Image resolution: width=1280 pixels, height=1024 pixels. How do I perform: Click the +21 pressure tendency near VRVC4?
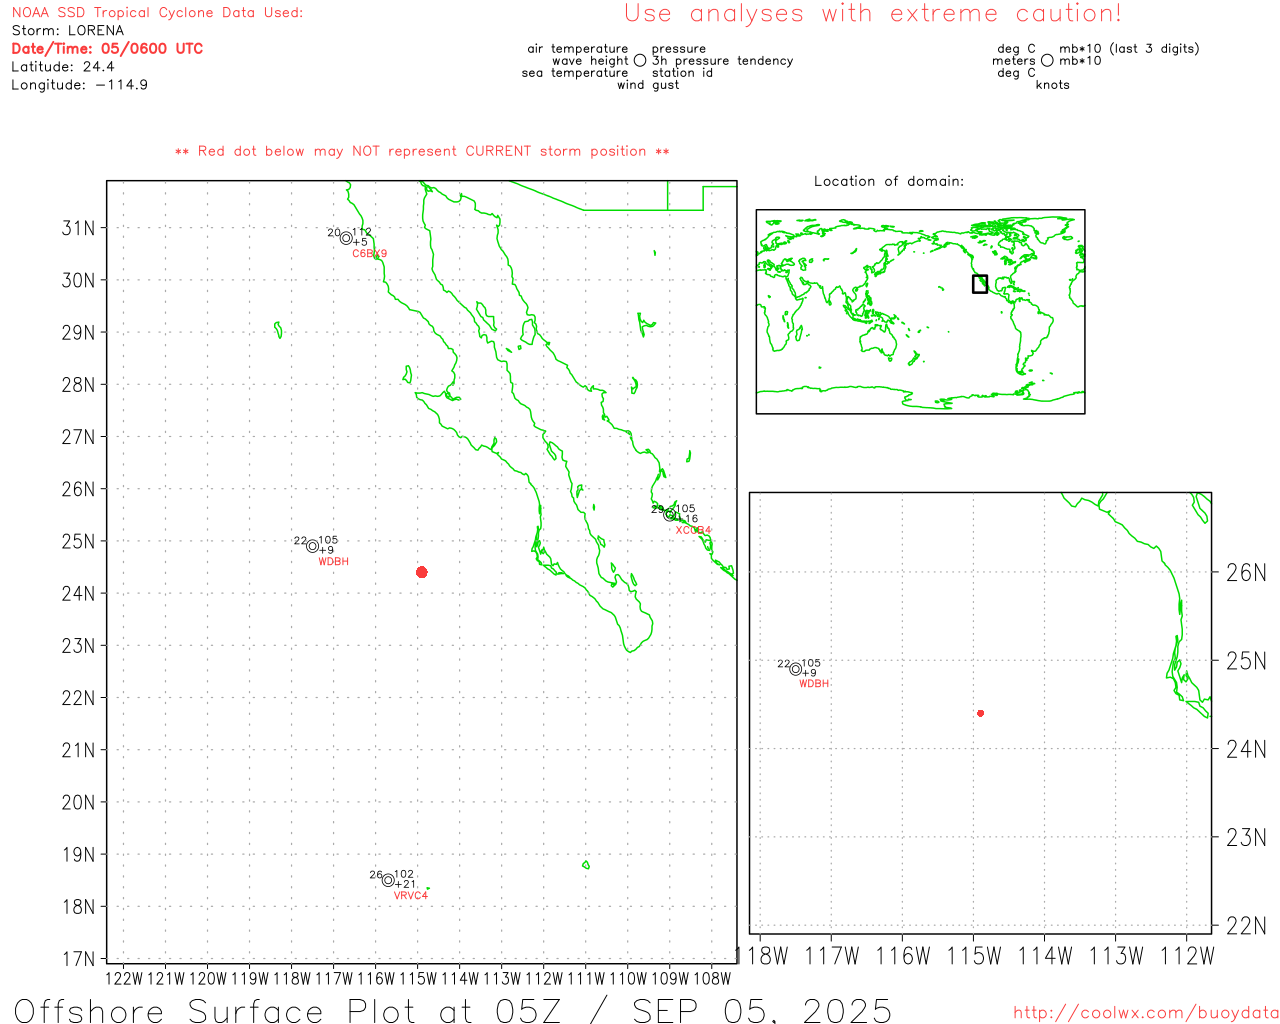tap(405, 884)
